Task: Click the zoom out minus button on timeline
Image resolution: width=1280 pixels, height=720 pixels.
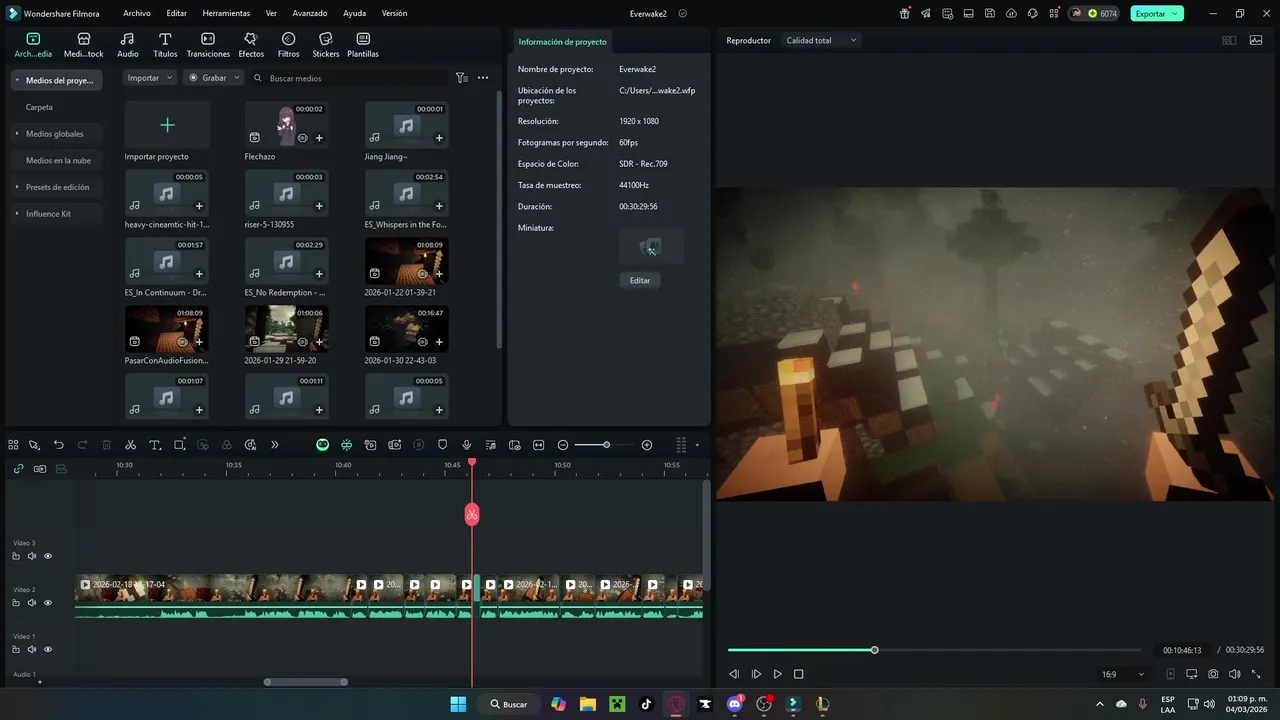Action: tap(563, 445)
